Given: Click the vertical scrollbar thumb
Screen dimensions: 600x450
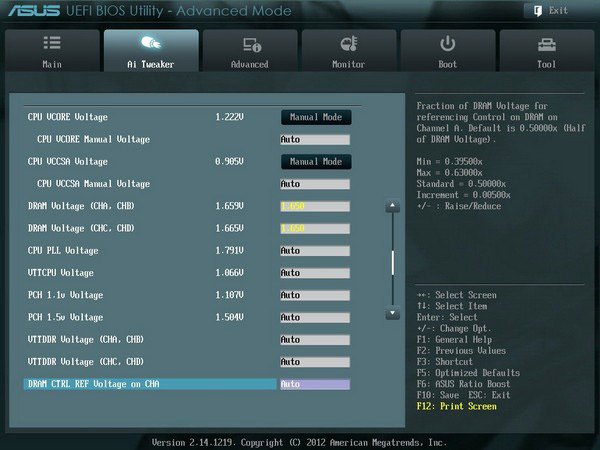Looking at the screenshot, I should click(393, 262).
